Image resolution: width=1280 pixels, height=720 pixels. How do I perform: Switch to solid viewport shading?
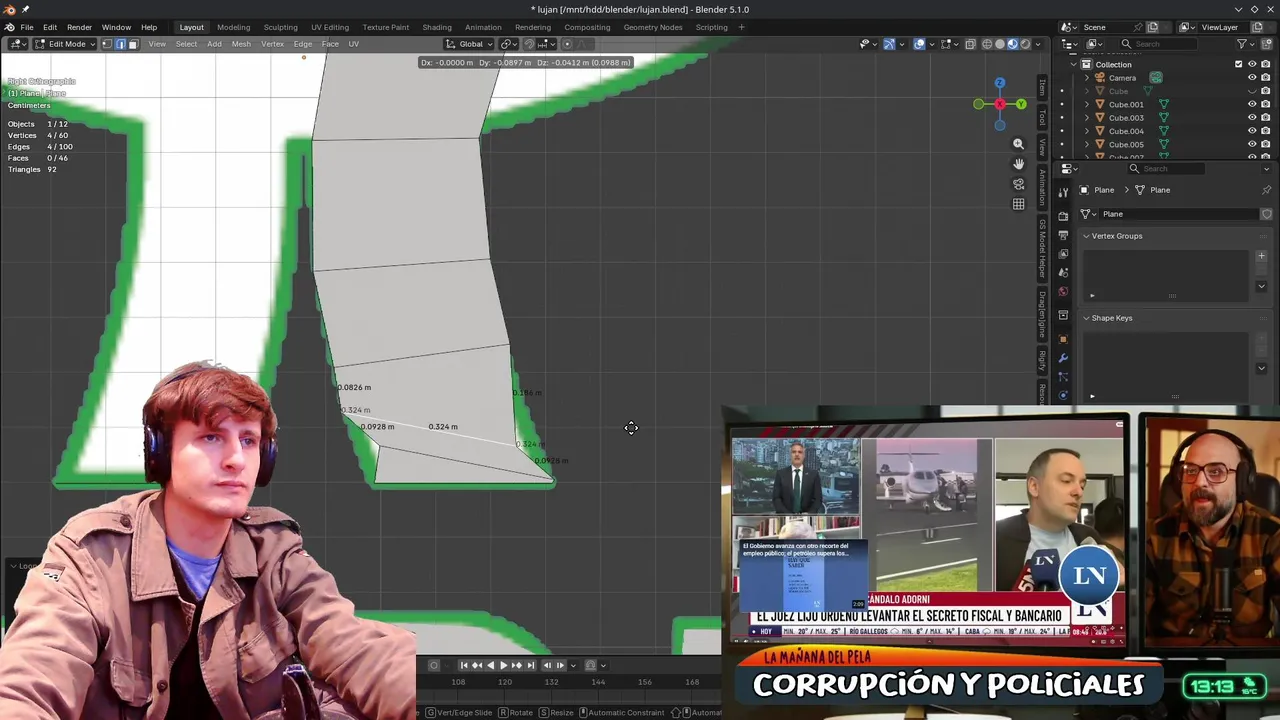[999, 44]
